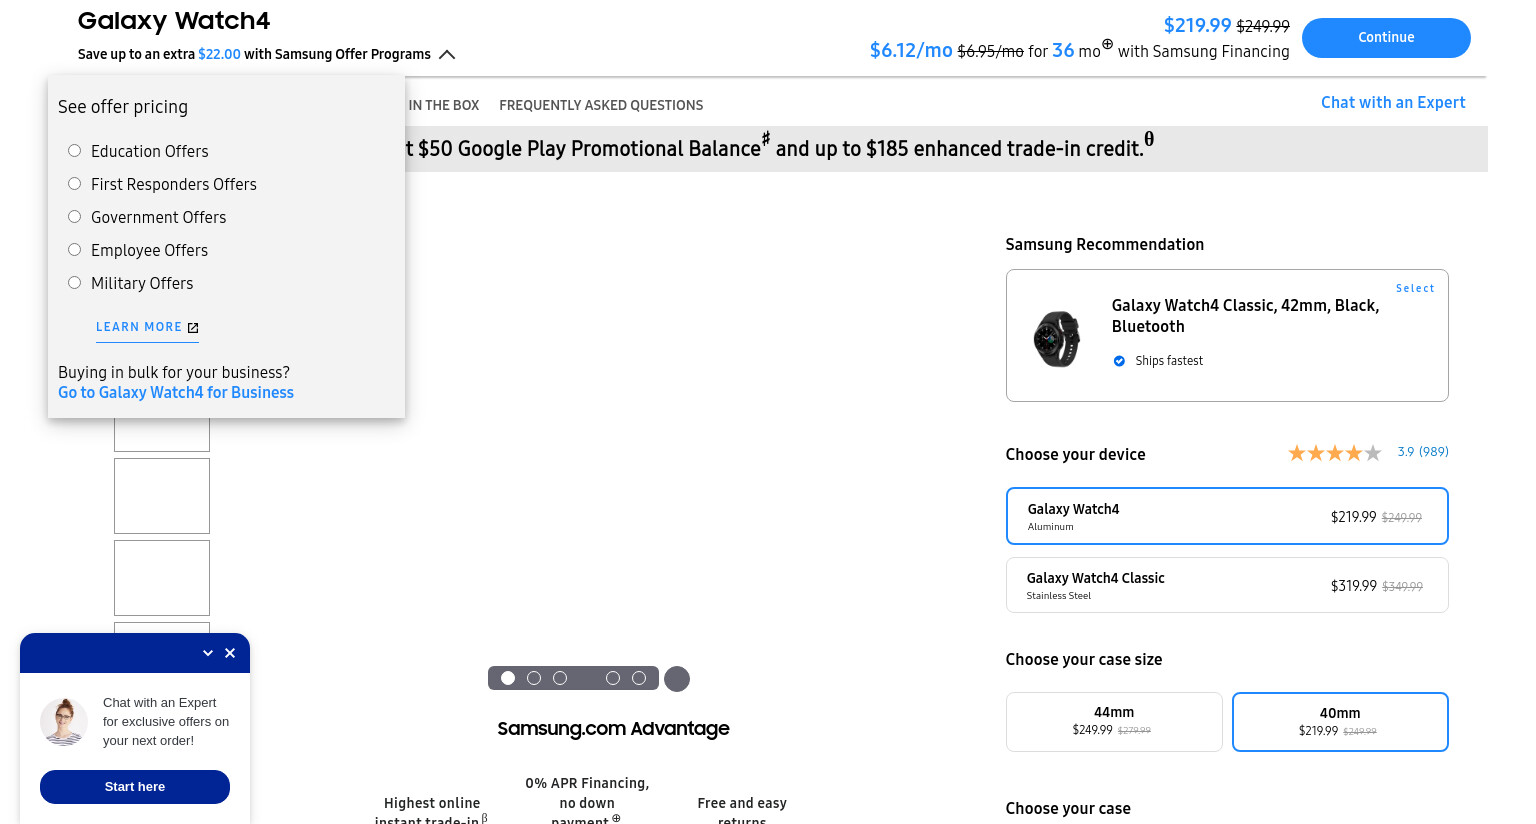Minimize the chat widget with chevron icon

pos(208,653)
